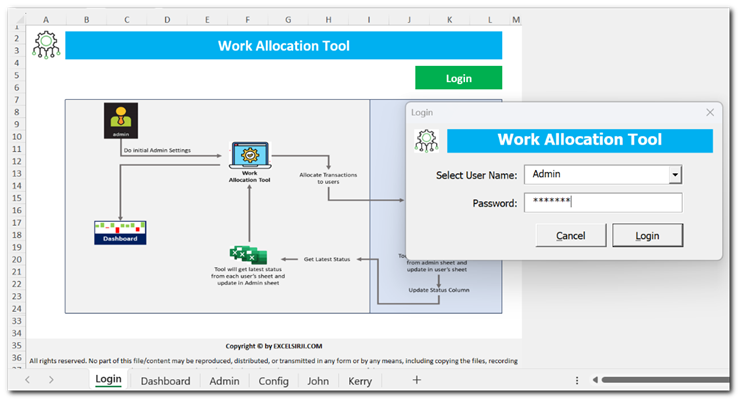The image size is (738, 399).
Task: Switch to the Dashboard sheet tab
Action: tap(165, 381)
